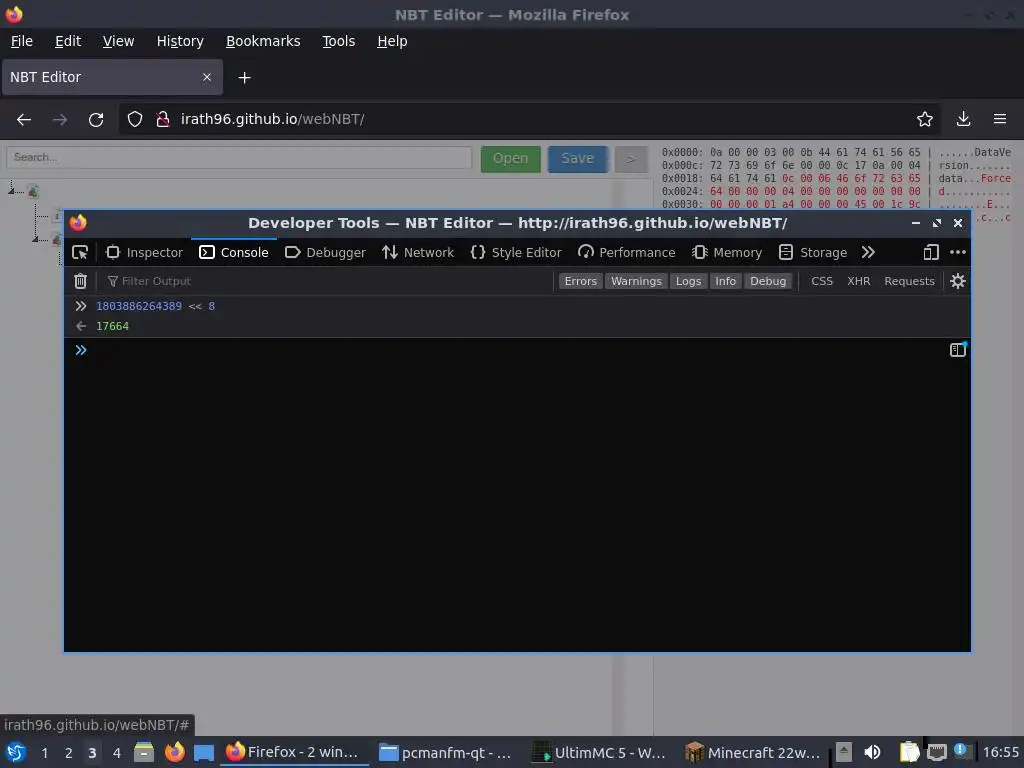Launch the file manager from the panel
1024x768 pixels.
144,752
